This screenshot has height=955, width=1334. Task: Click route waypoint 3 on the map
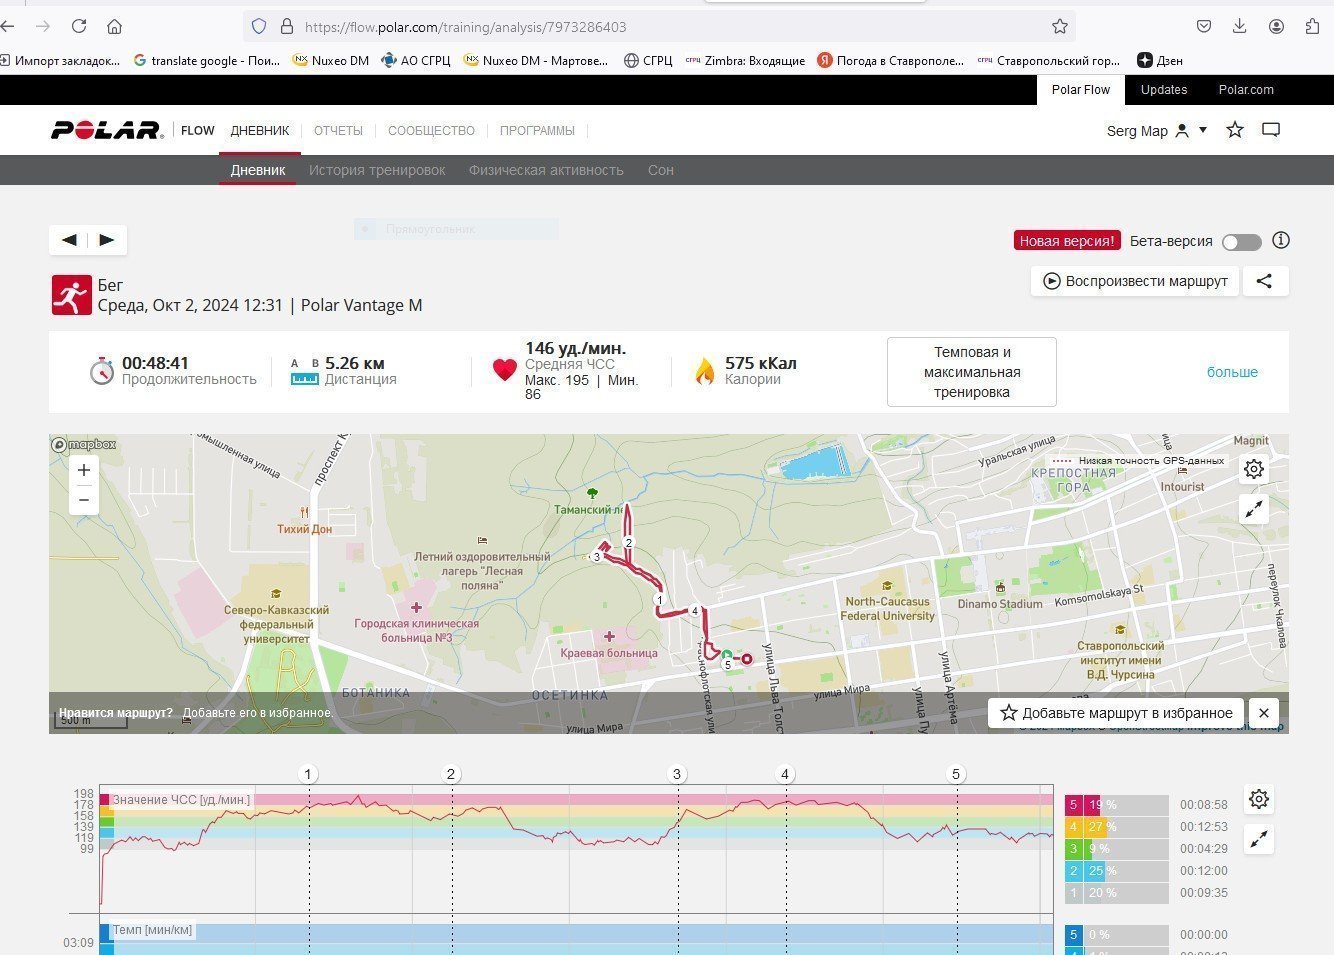pos(597,556)
